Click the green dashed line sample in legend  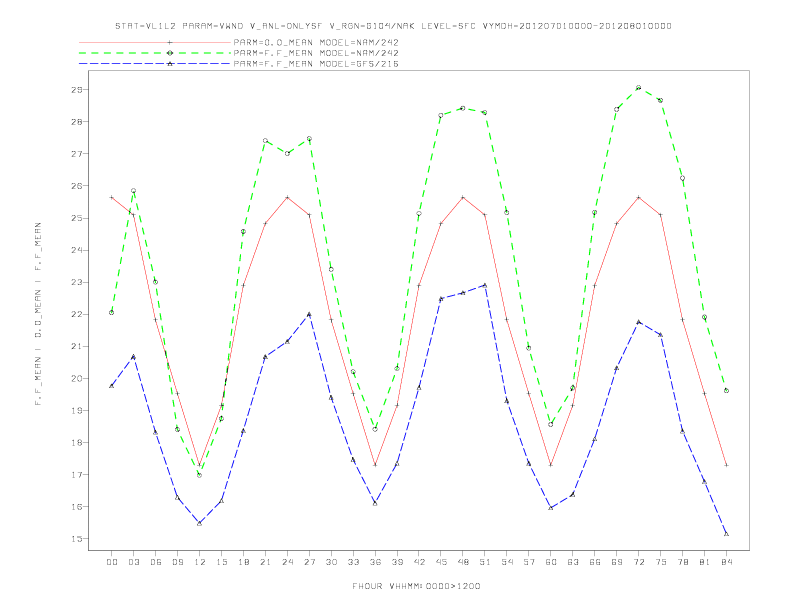(x=155, y=53)
